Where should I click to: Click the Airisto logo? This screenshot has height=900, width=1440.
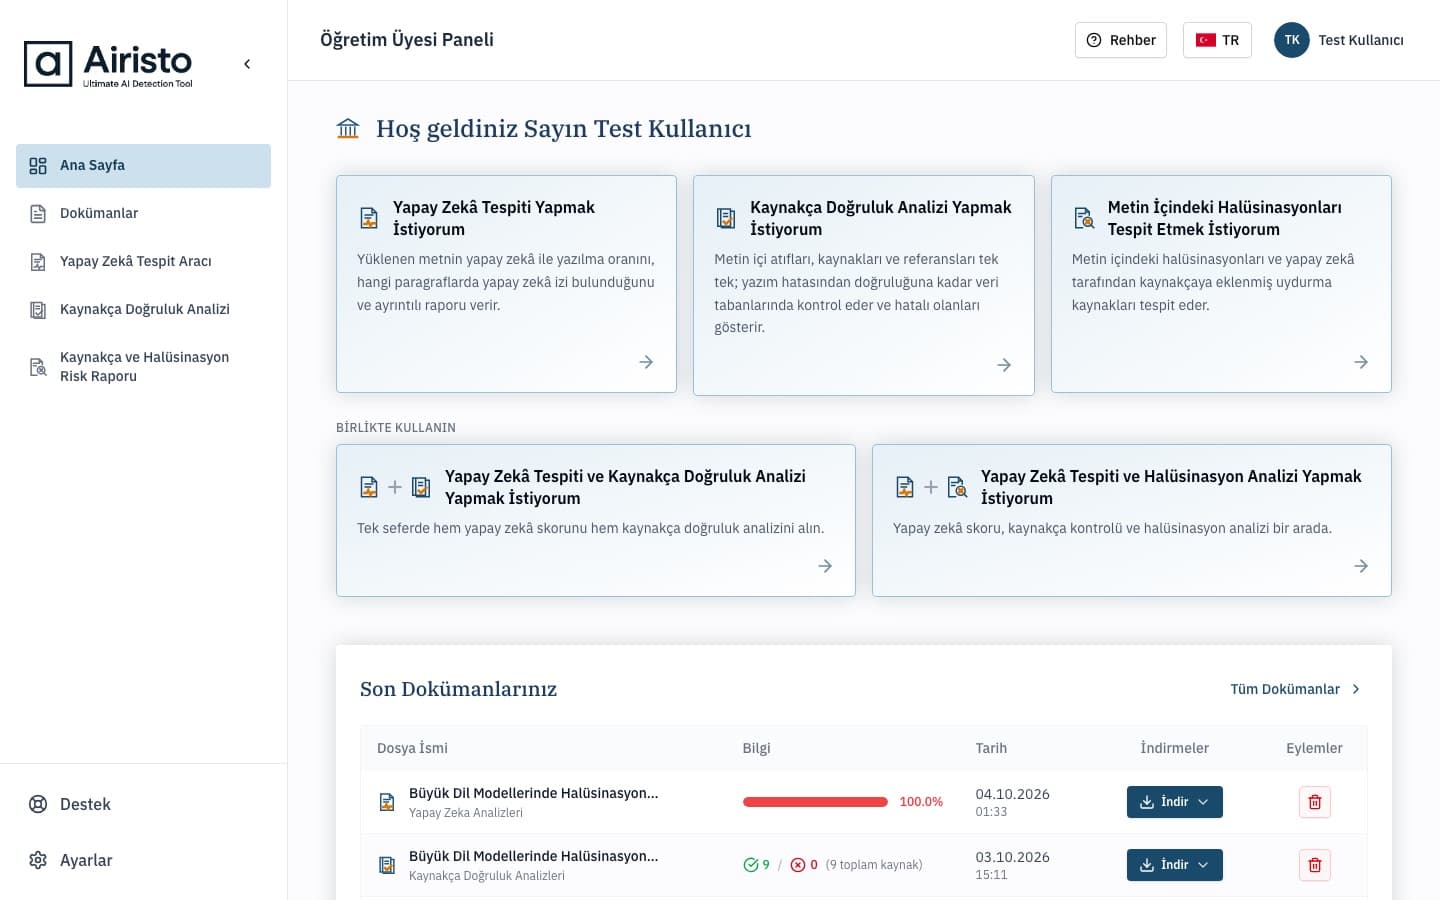pyautogui.click(x=108, y=64)
